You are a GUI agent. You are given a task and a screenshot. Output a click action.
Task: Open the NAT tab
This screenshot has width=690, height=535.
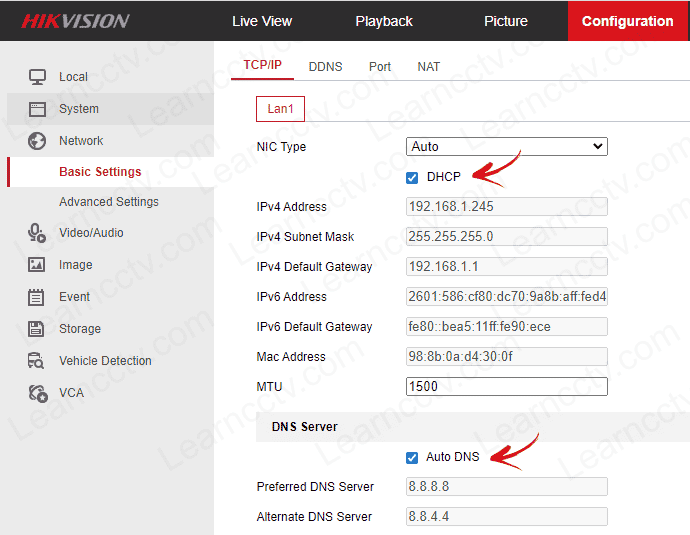pos(428,67)
